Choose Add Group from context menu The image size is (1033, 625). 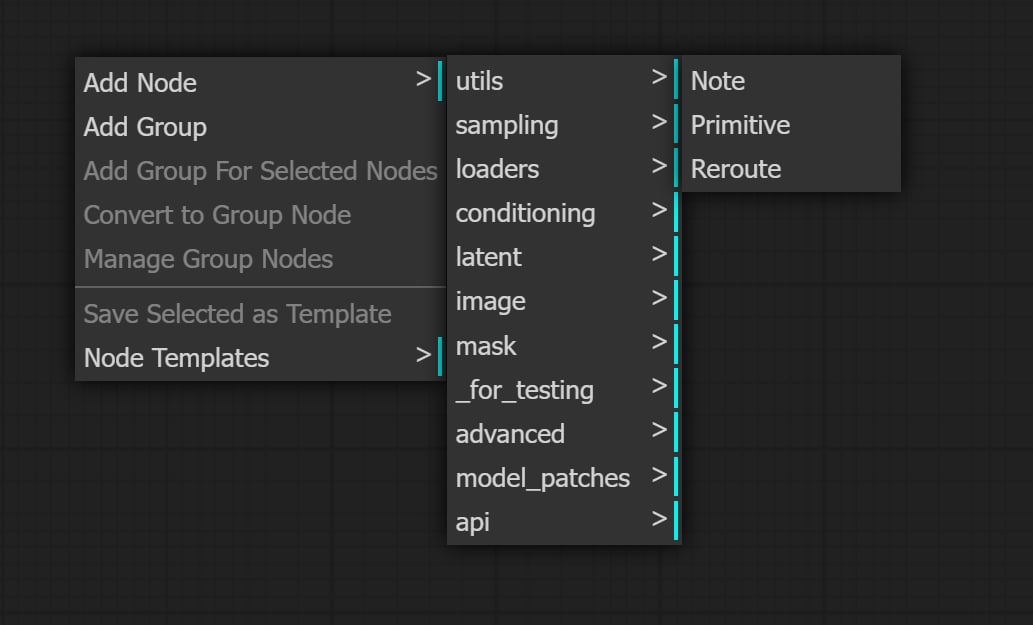tap(261, 126)
